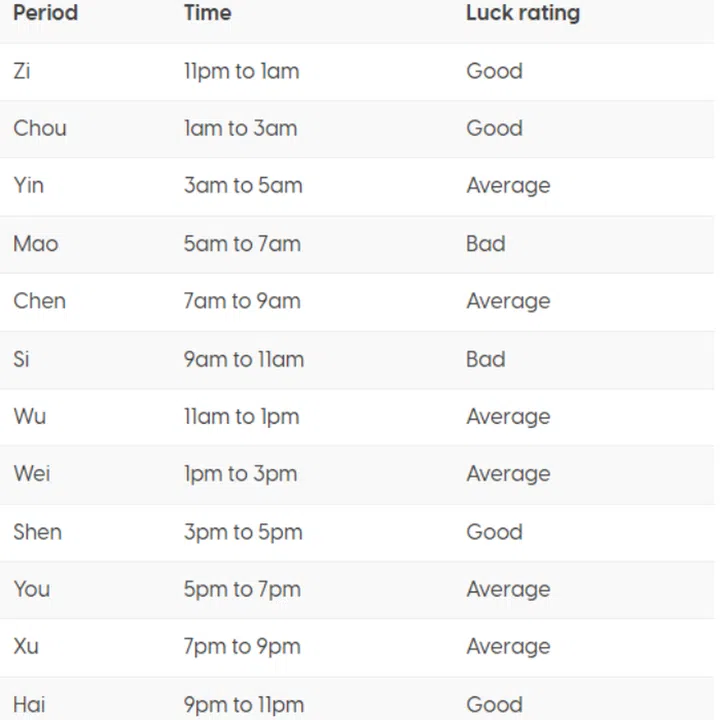This screenshot has height=720, width=720.
Task: Select the Chou period name
Action: pyautogui.click(x=41, y=128)
